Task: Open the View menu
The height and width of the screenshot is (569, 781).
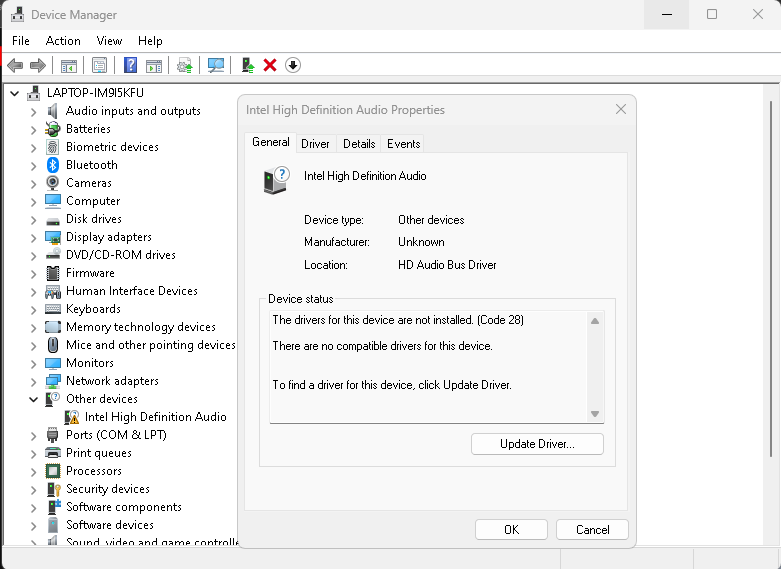Action: point(109,41)
